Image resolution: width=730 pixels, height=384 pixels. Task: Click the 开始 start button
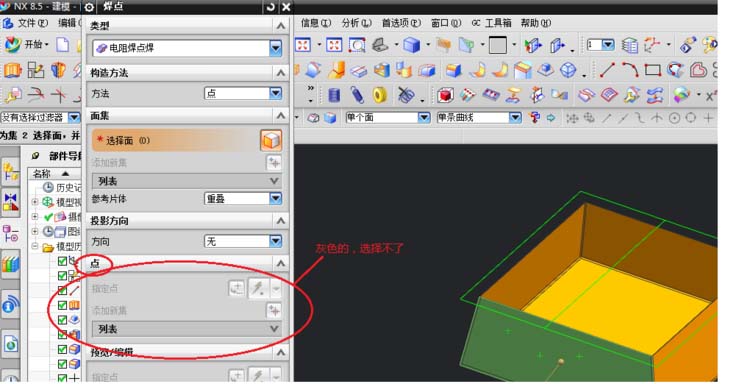pyautogui.click(x=26, y=45)
